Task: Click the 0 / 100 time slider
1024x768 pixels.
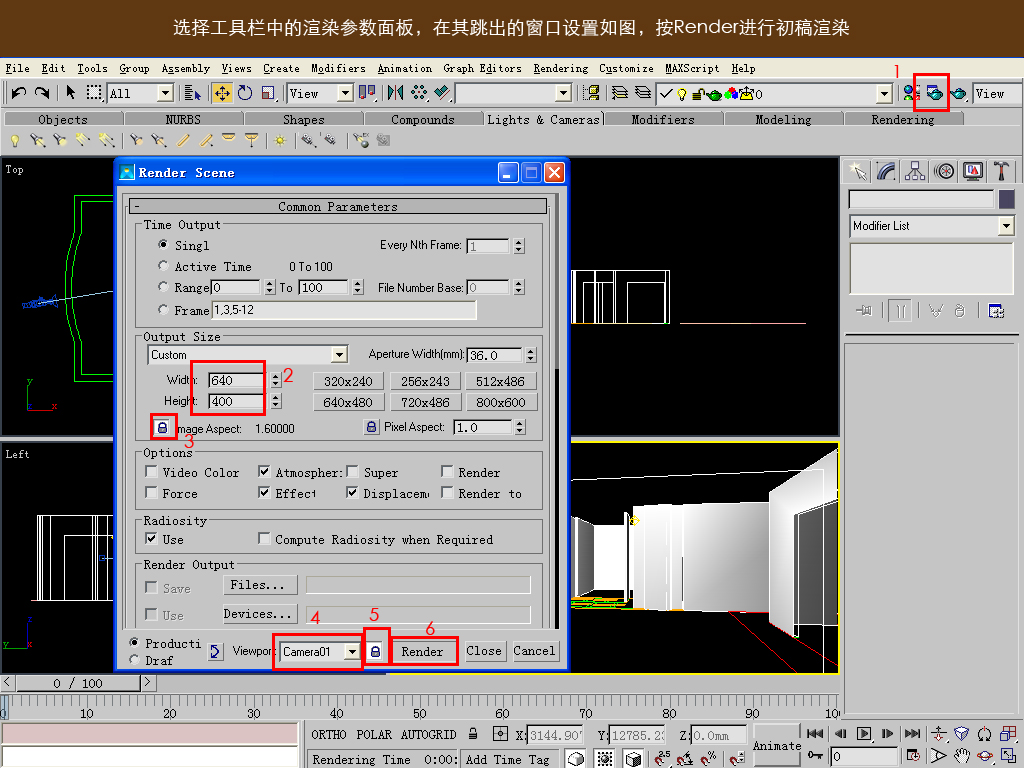Action: (78, 683)
